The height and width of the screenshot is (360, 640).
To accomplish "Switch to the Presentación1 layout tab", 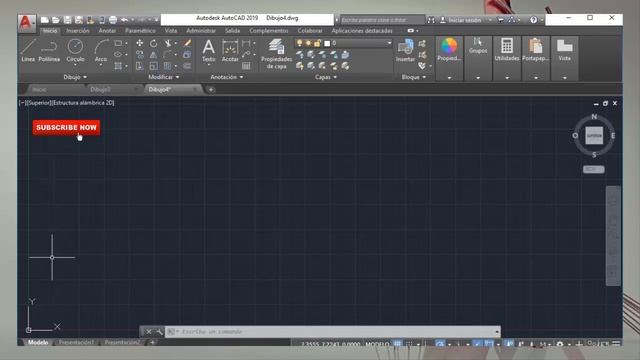I will (x=76, y=342).
